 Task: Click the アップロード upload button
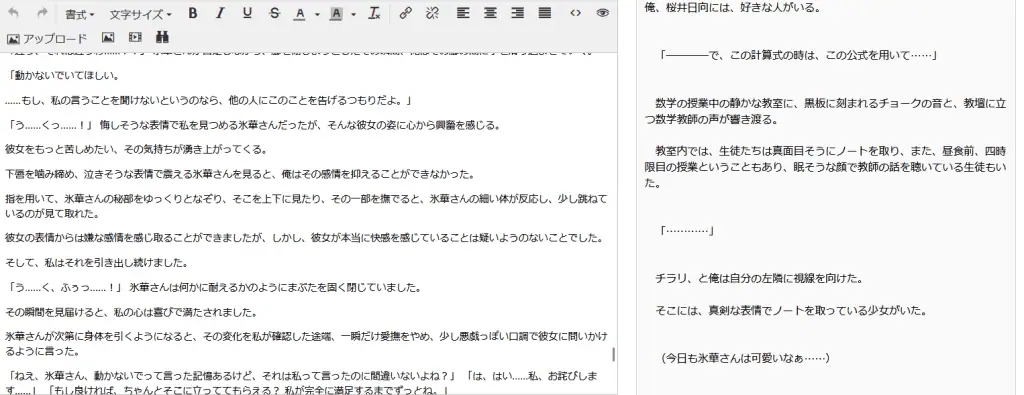coord(46,39)
